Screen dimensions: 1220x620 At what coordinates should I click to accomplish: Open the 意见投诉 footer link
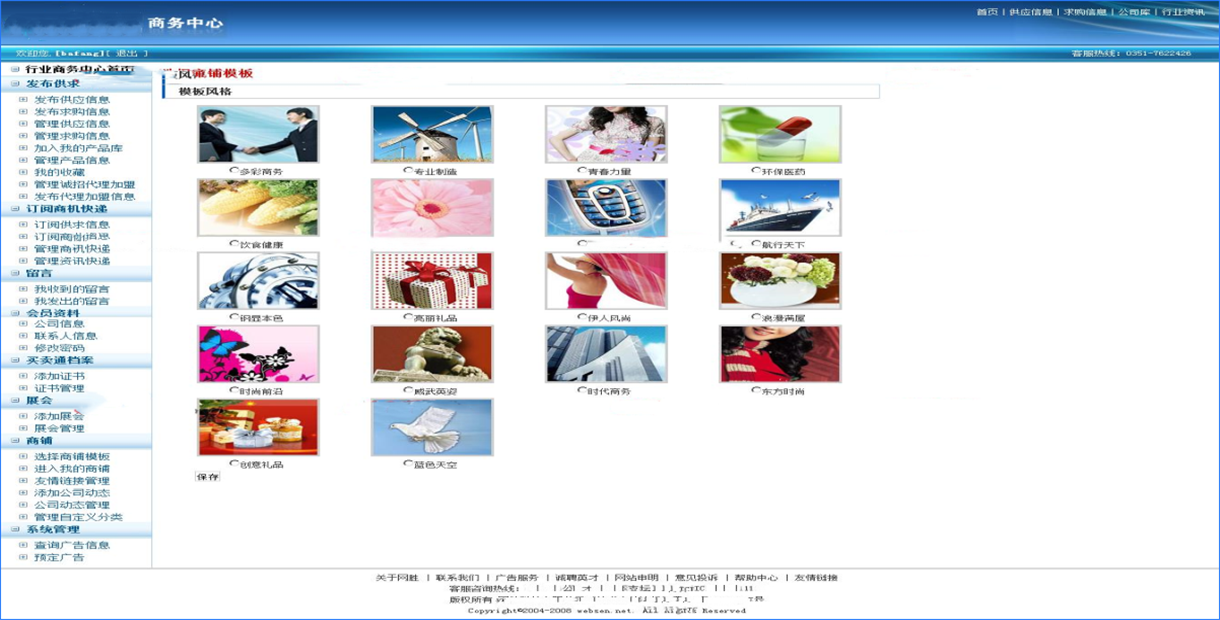coord(697,578)
